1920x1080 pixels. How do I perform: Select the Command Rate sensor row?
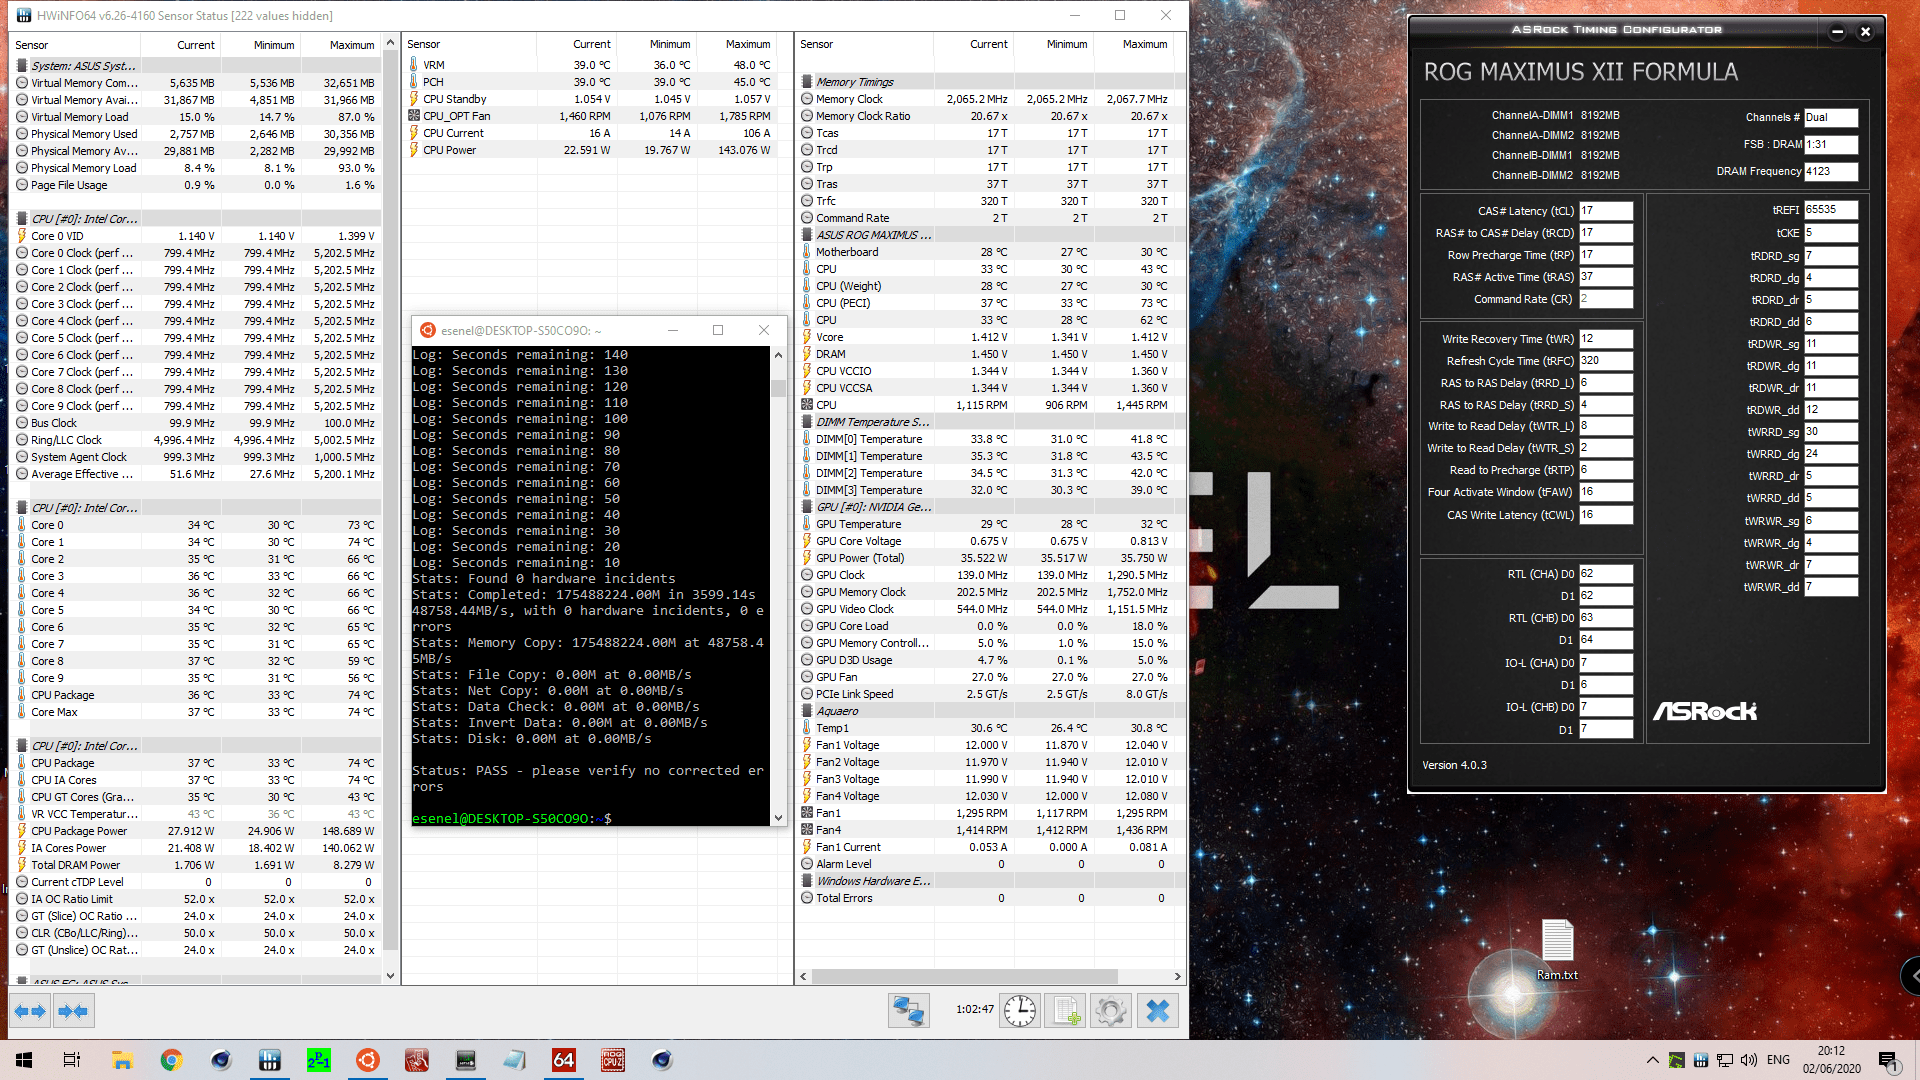point(990,218)
